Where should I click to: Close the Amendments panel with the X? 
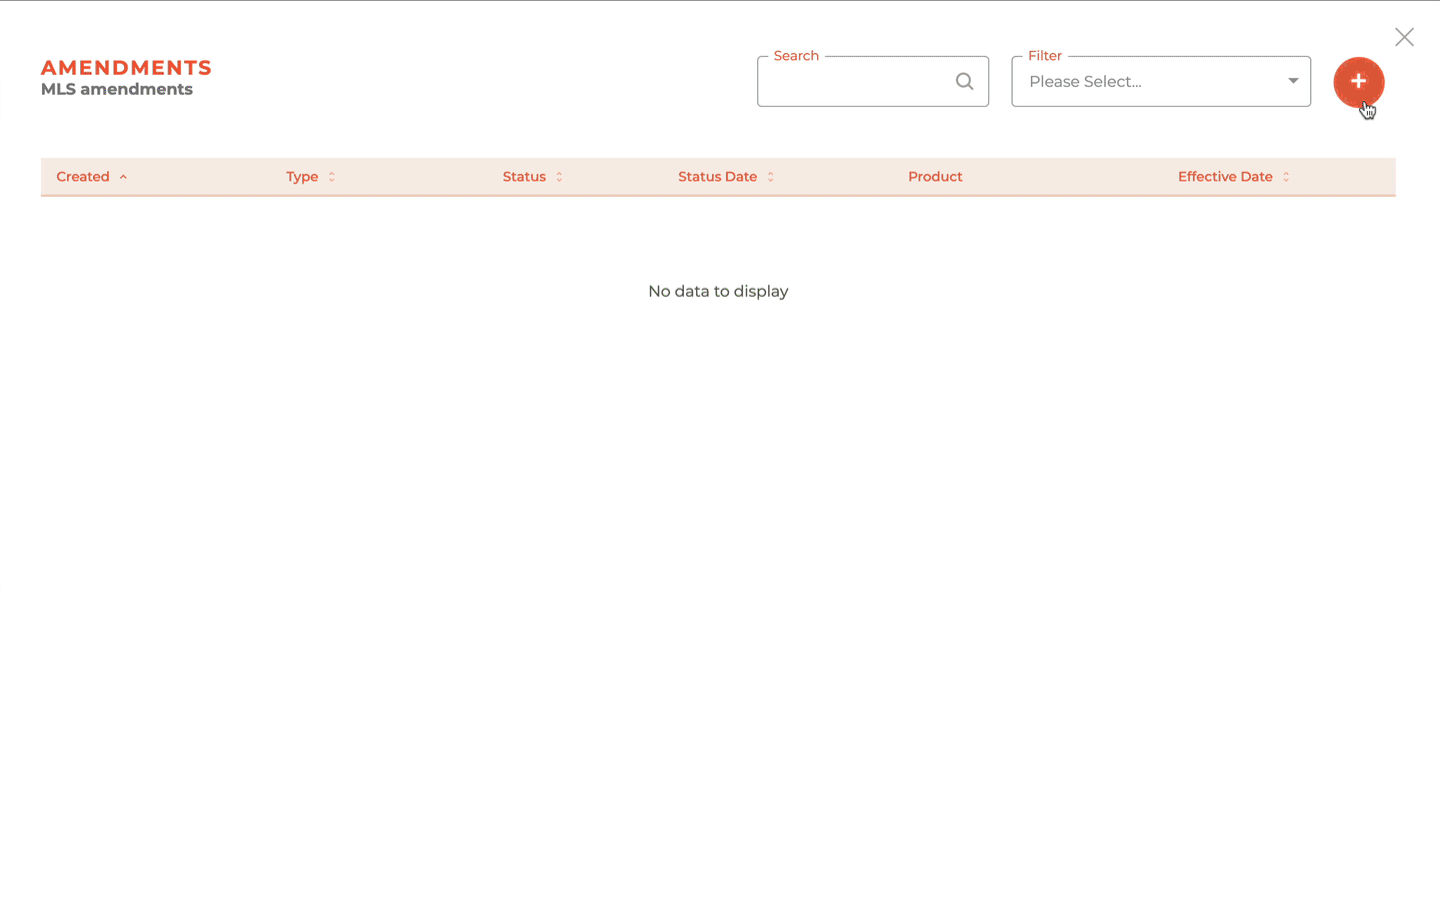pyautogui.click(x=1404, y=37)
